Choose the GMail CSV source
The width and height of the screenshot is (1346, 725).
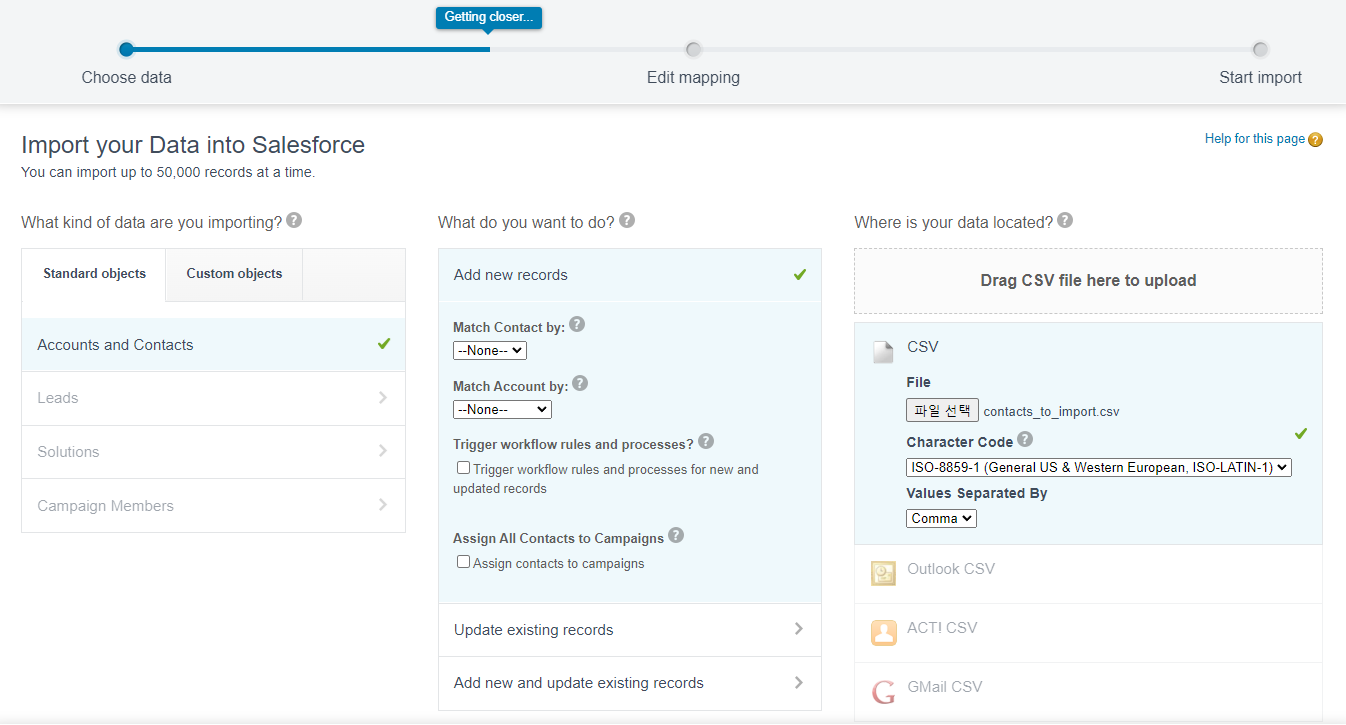[1088, 691]
